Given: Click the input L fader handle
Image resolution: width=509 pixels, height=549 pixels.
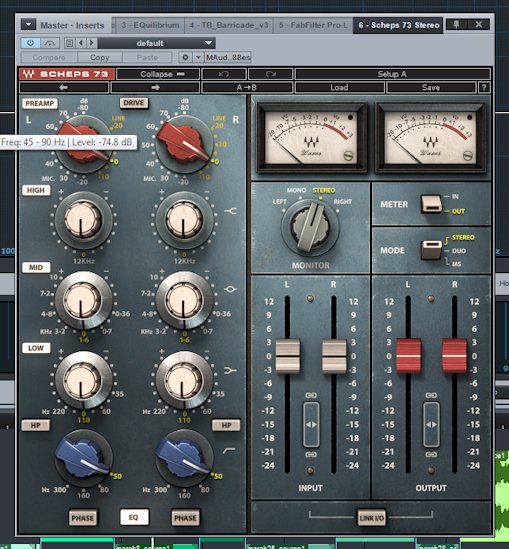Looking at the screenshot, I should tap(288, 356).
